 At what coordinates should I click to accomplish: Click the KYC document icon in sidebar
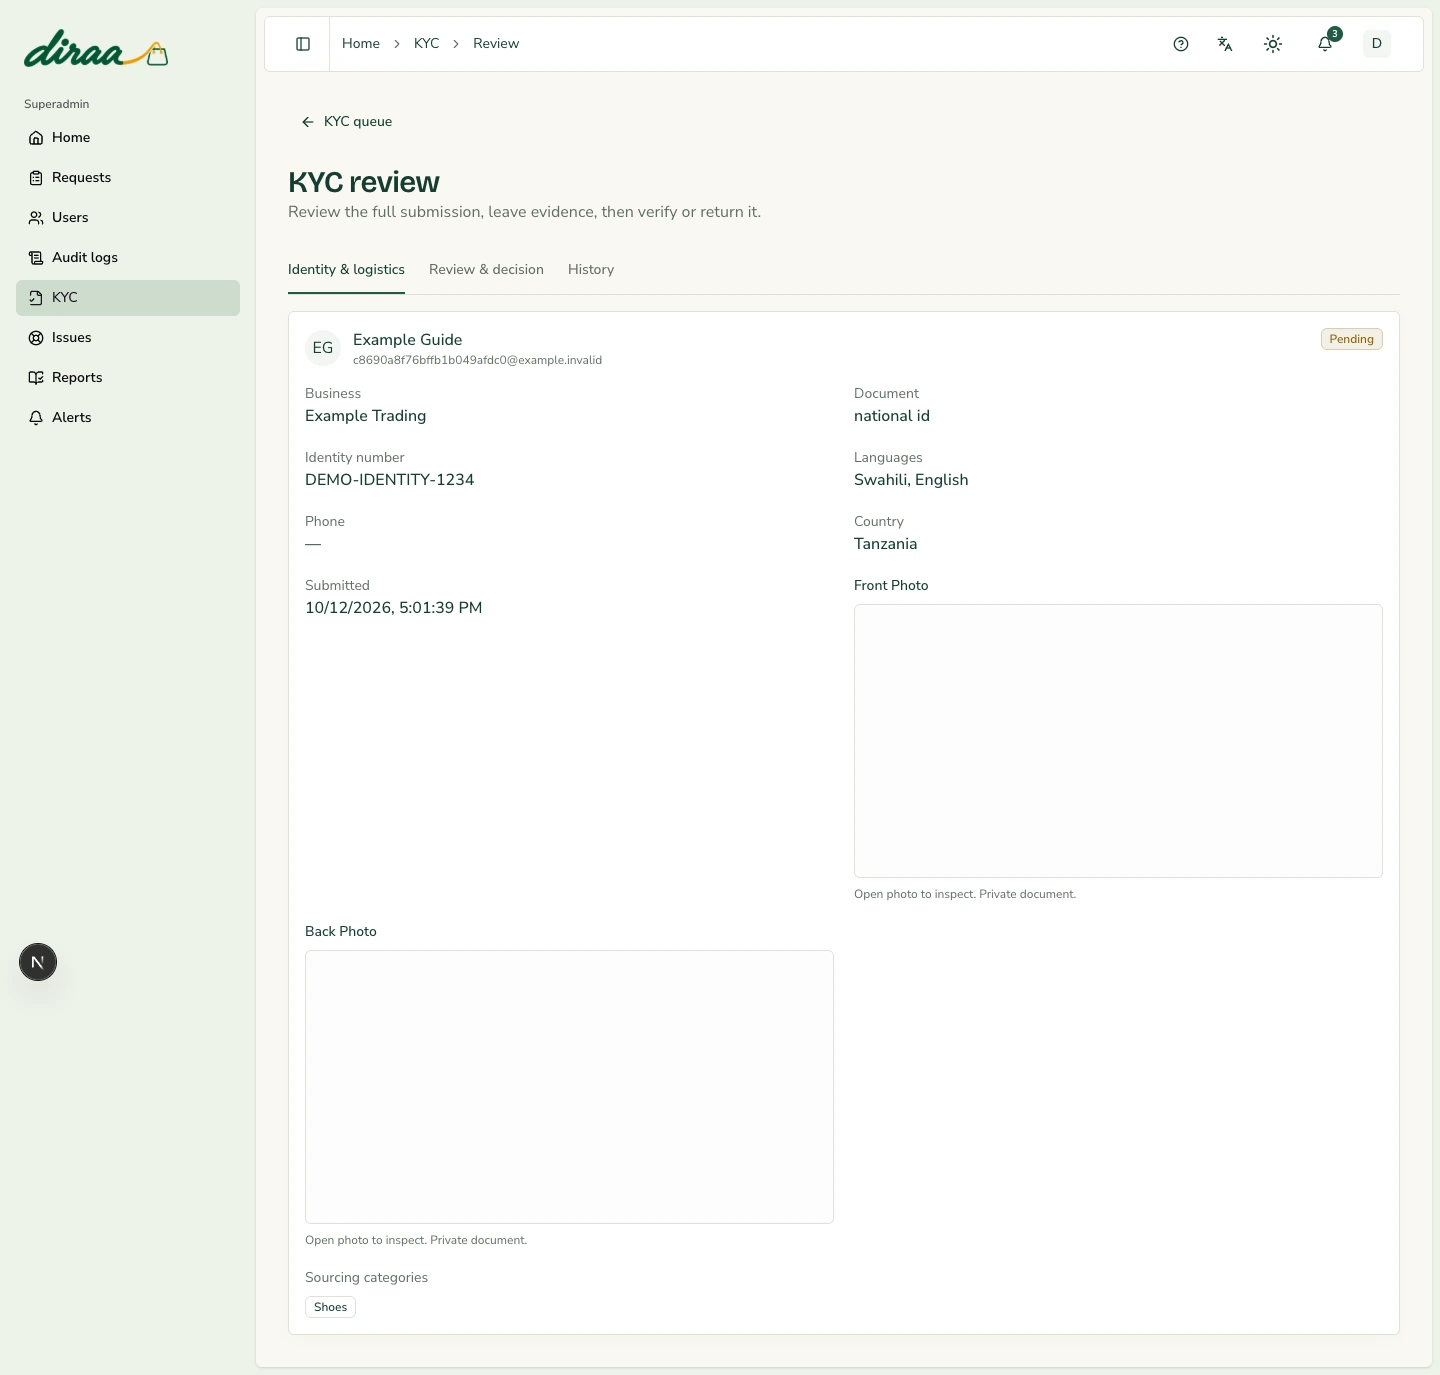[x=36, y=298]
